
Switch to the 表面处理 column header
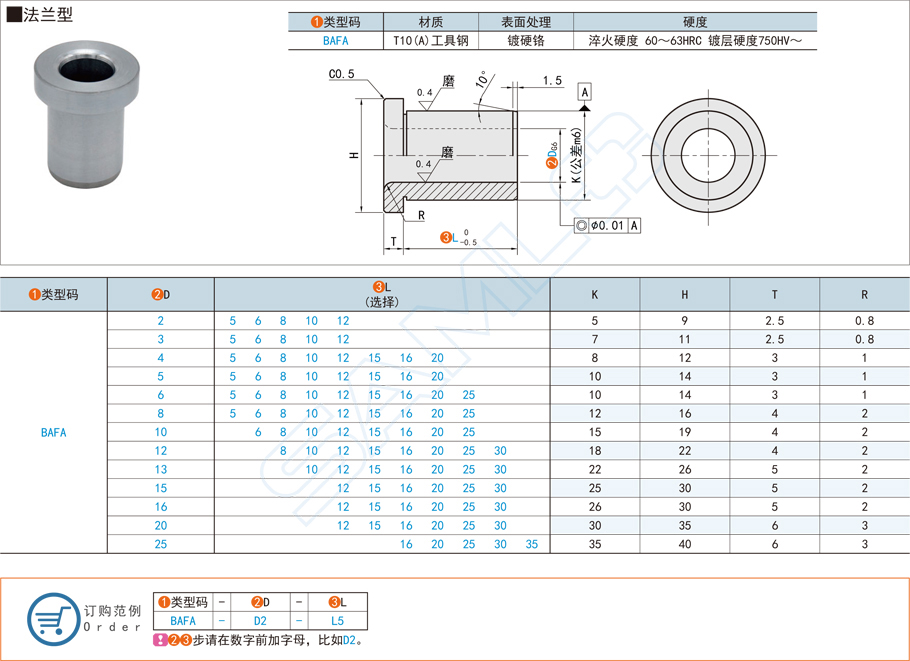coord(525,19)
